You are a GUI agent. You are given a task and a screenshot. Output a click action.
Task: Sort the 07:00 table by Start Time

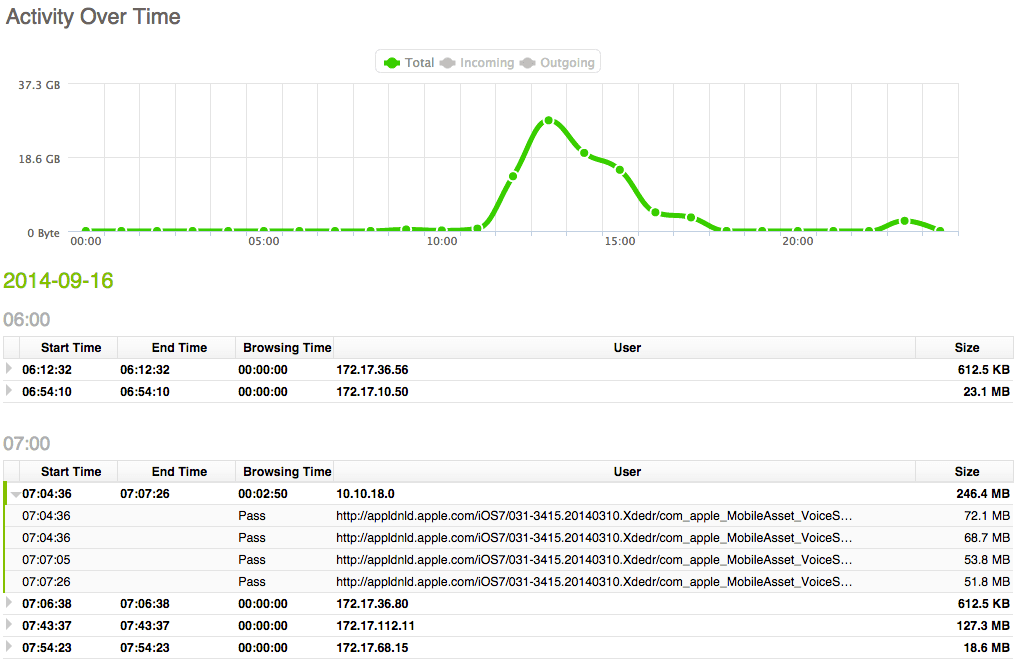[x=69, y=471]
